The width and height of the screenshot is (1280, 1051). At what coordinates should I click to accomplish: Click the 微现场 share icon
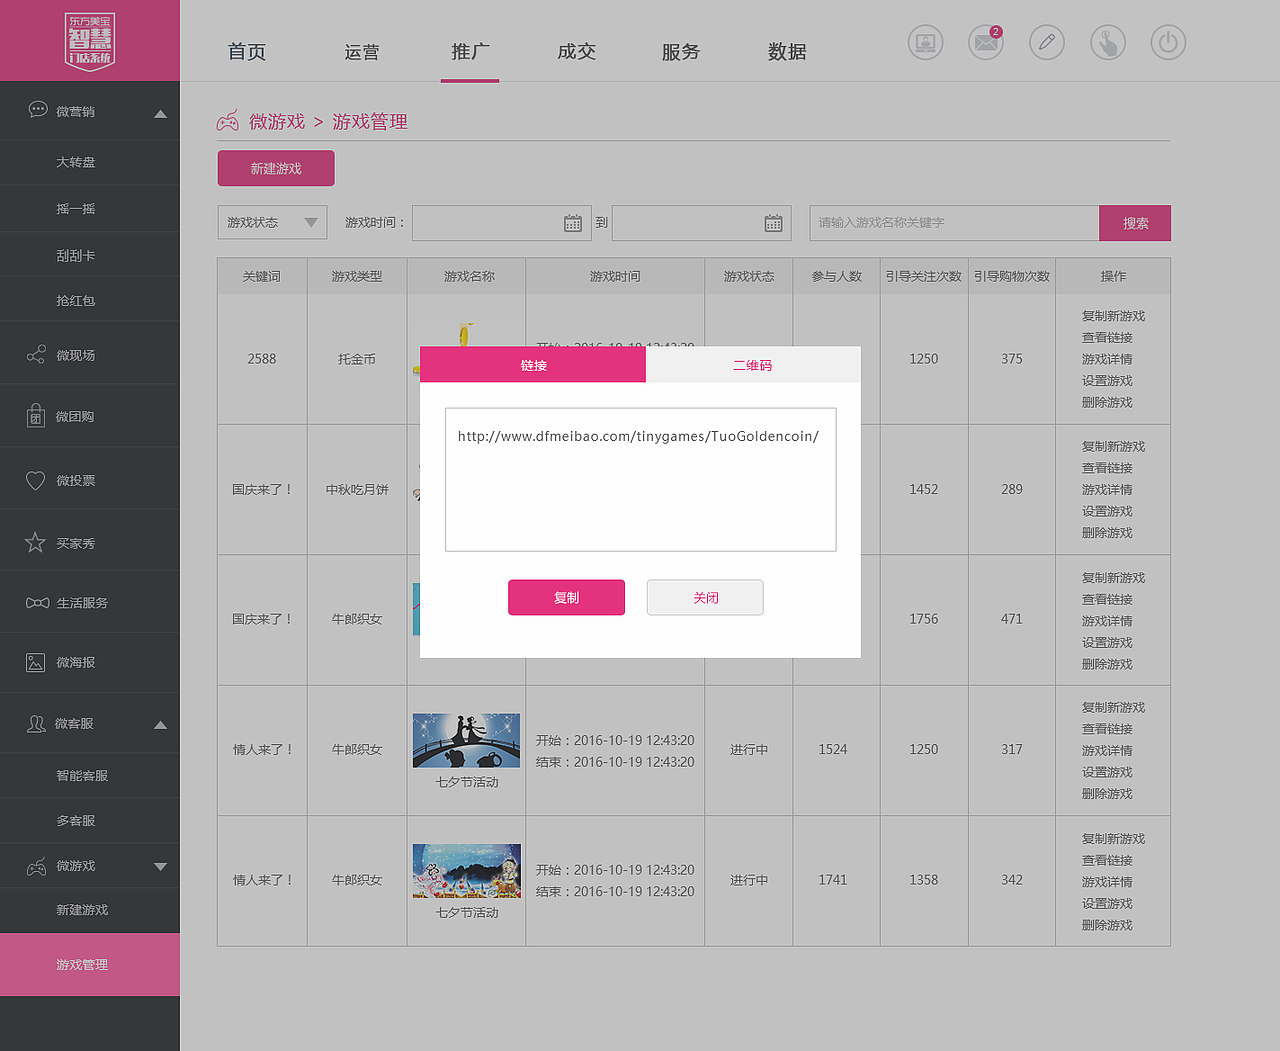[x=36, y=355]
